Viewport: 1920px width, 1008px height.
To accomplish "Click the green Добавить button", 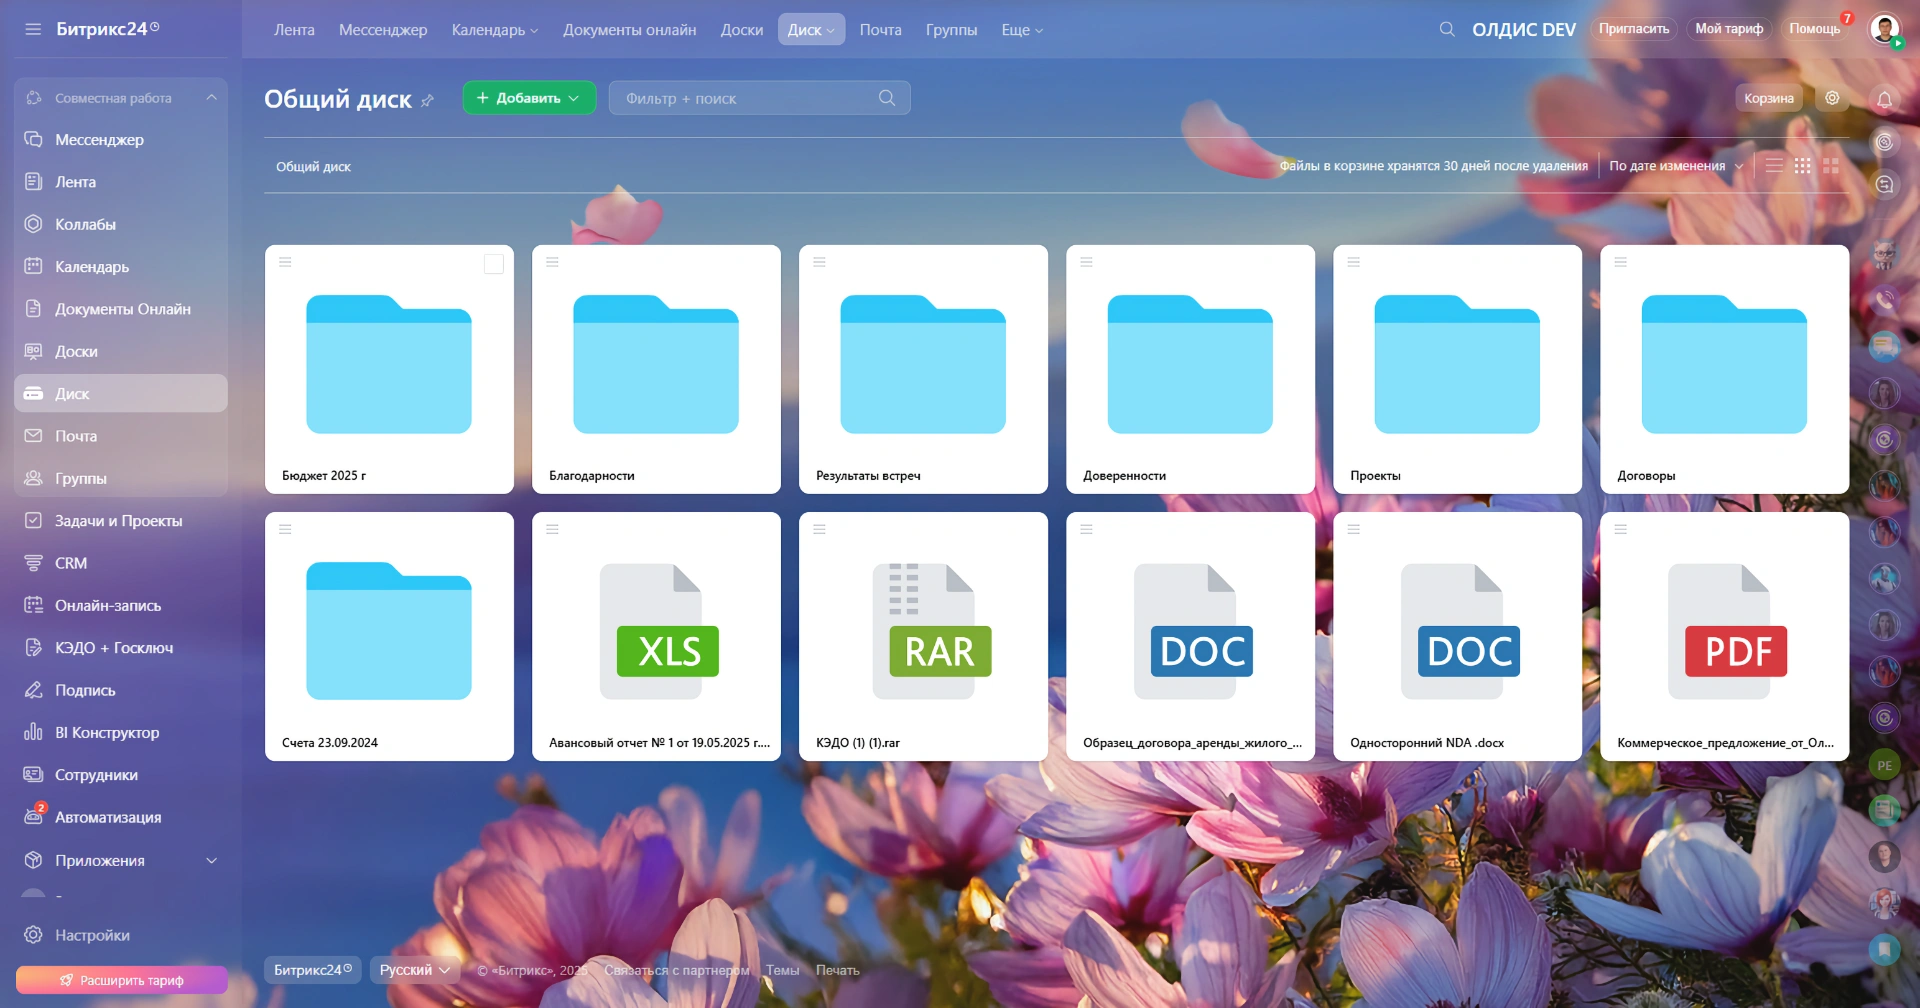I will point(528,98).
